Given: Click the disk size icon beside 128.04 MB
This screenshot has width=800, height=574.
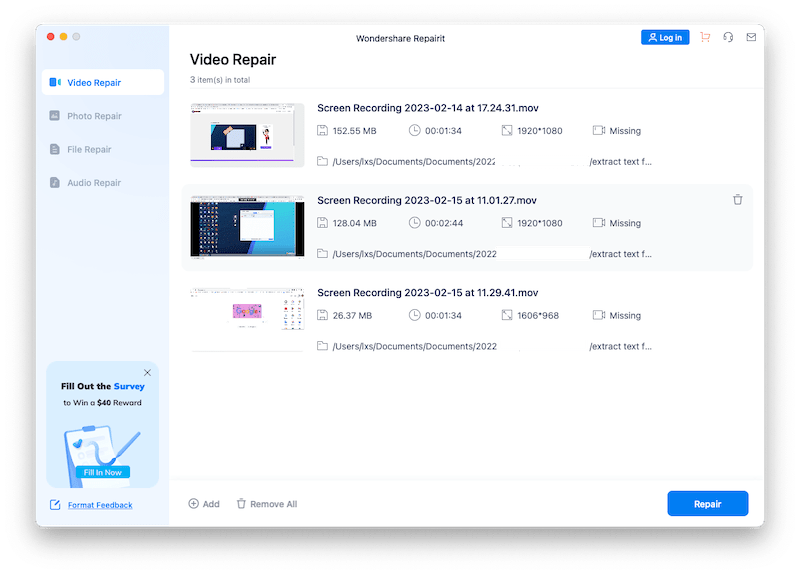Looking at the screenshot, I should tap(322, 223).
